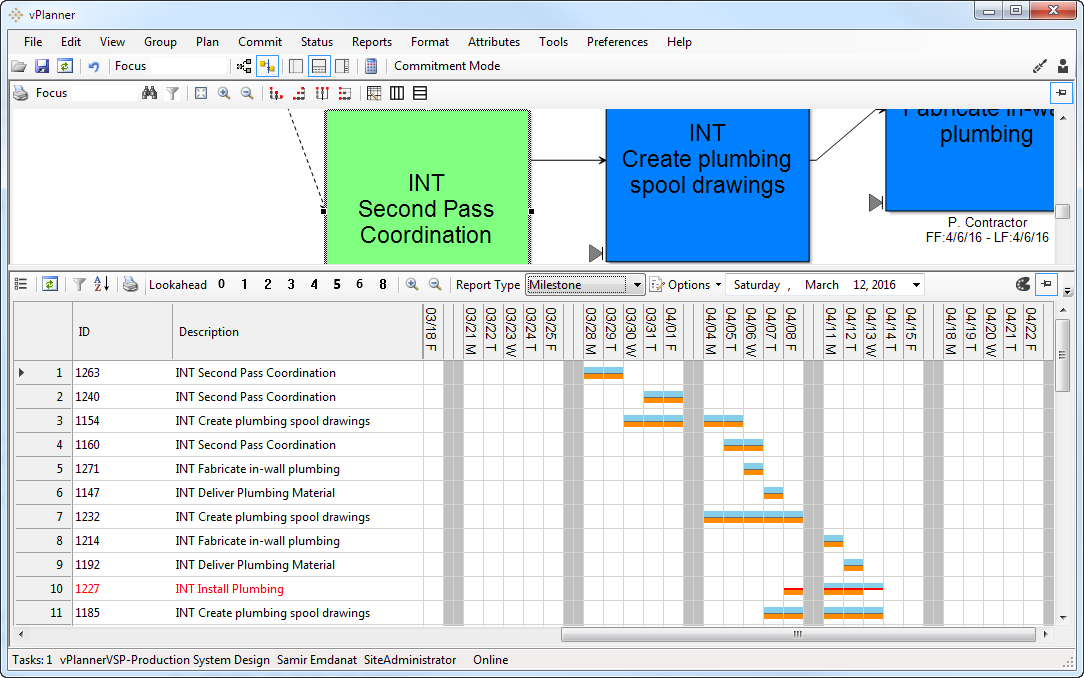Select the INT Install Plumbing task row
The image size is (1084, 678).
[230, 588]
